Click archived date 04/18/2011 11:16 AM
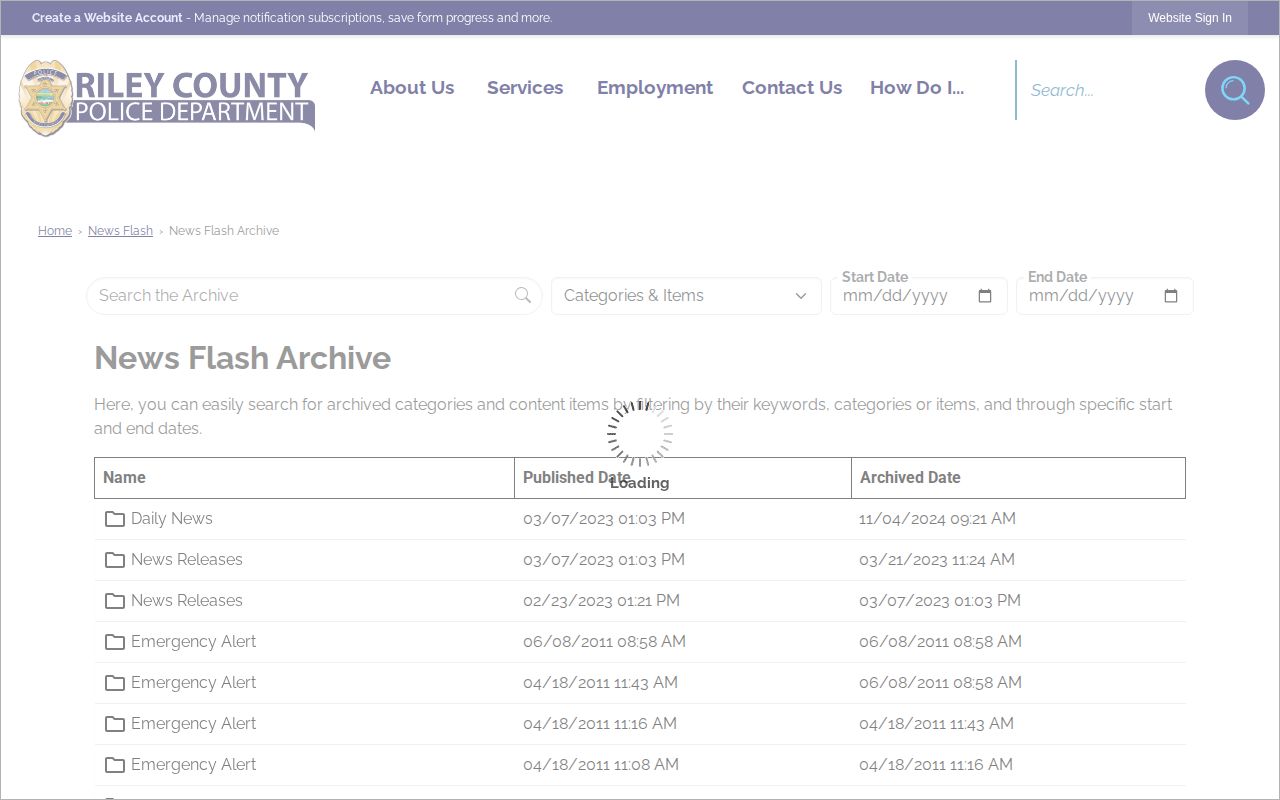The height and width of the screenshot is (800, 1280). 936,765
